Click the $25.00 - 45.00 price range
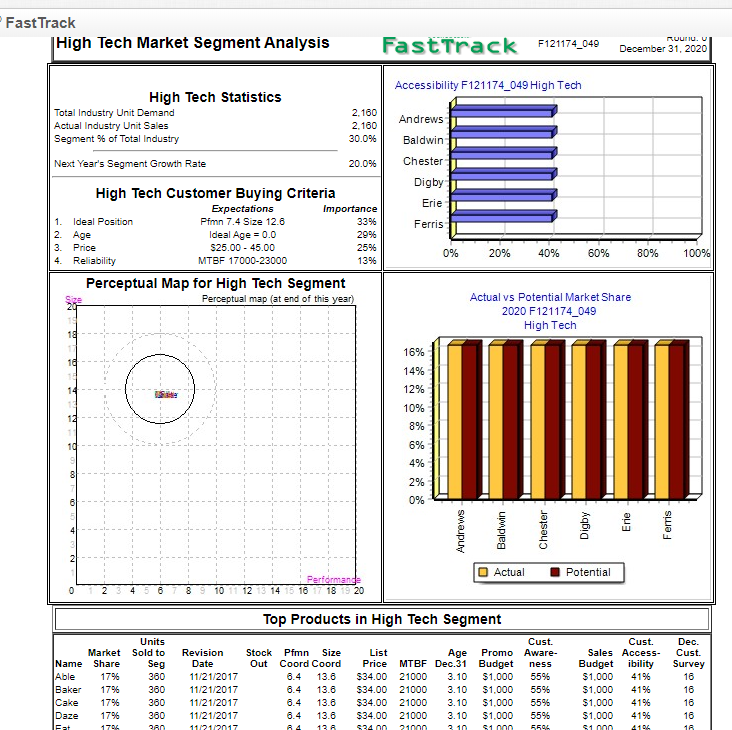Image resolution: width=732 pixels, height=730 pixels. tap(242, 248)
